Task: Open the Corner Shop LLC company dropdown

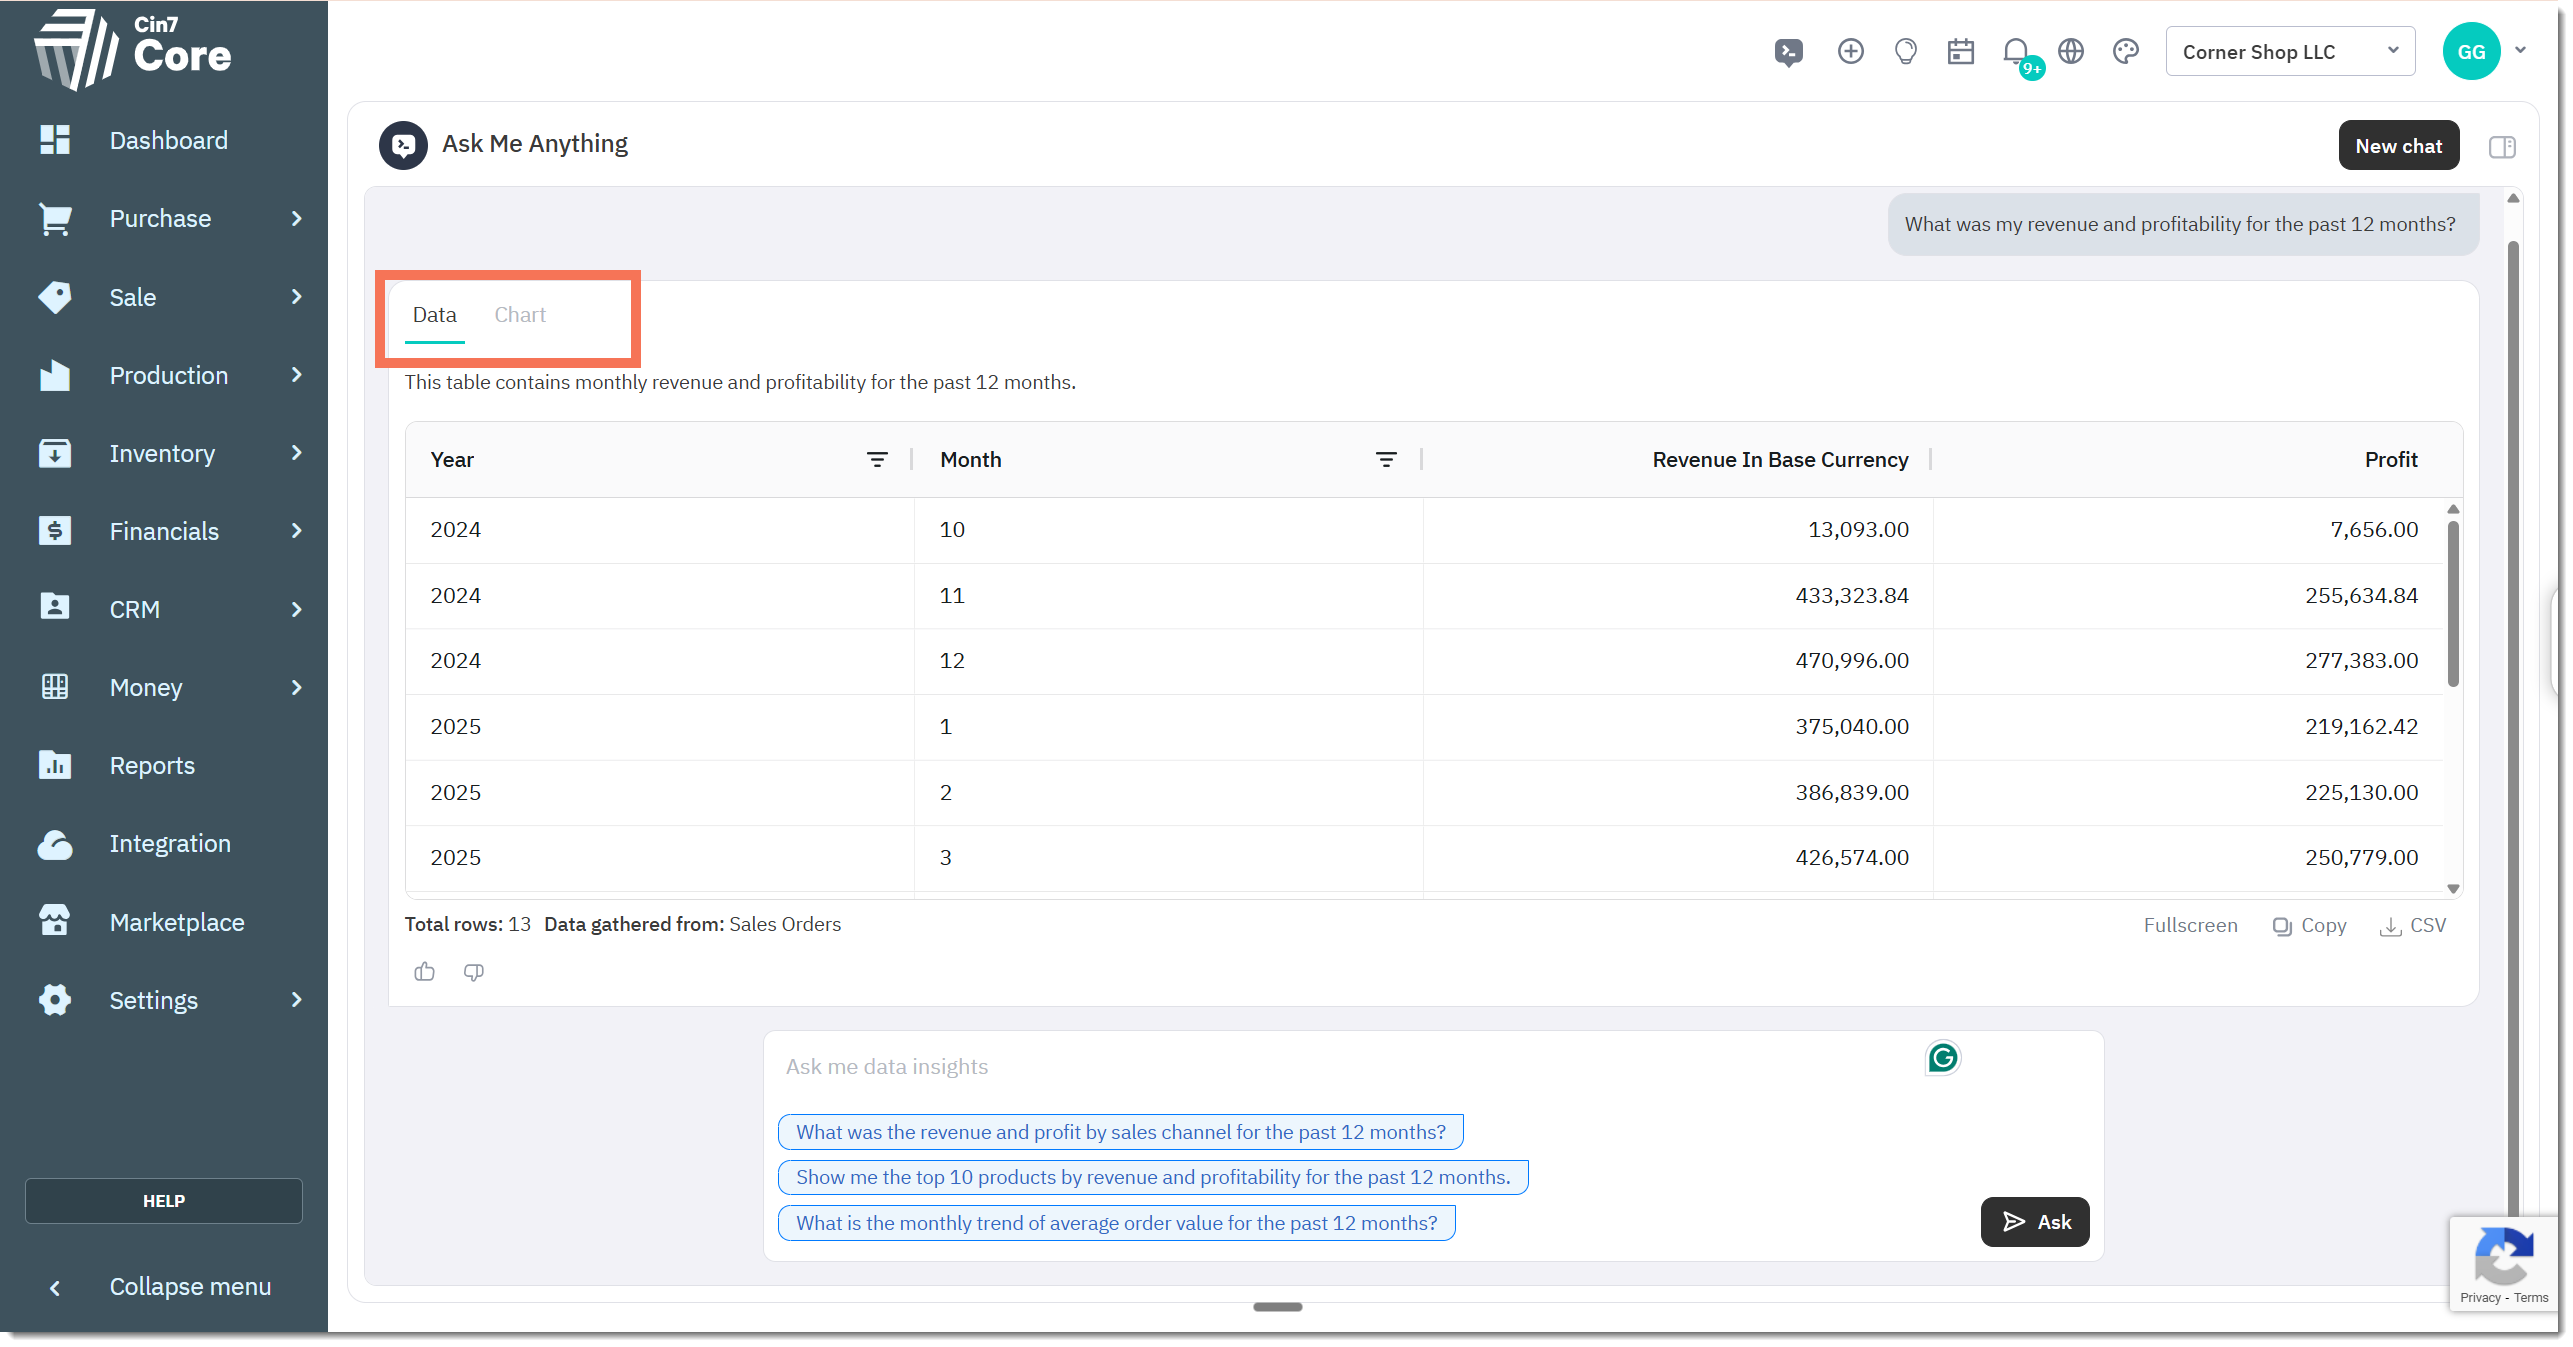Action: [x=2289, y=52]
